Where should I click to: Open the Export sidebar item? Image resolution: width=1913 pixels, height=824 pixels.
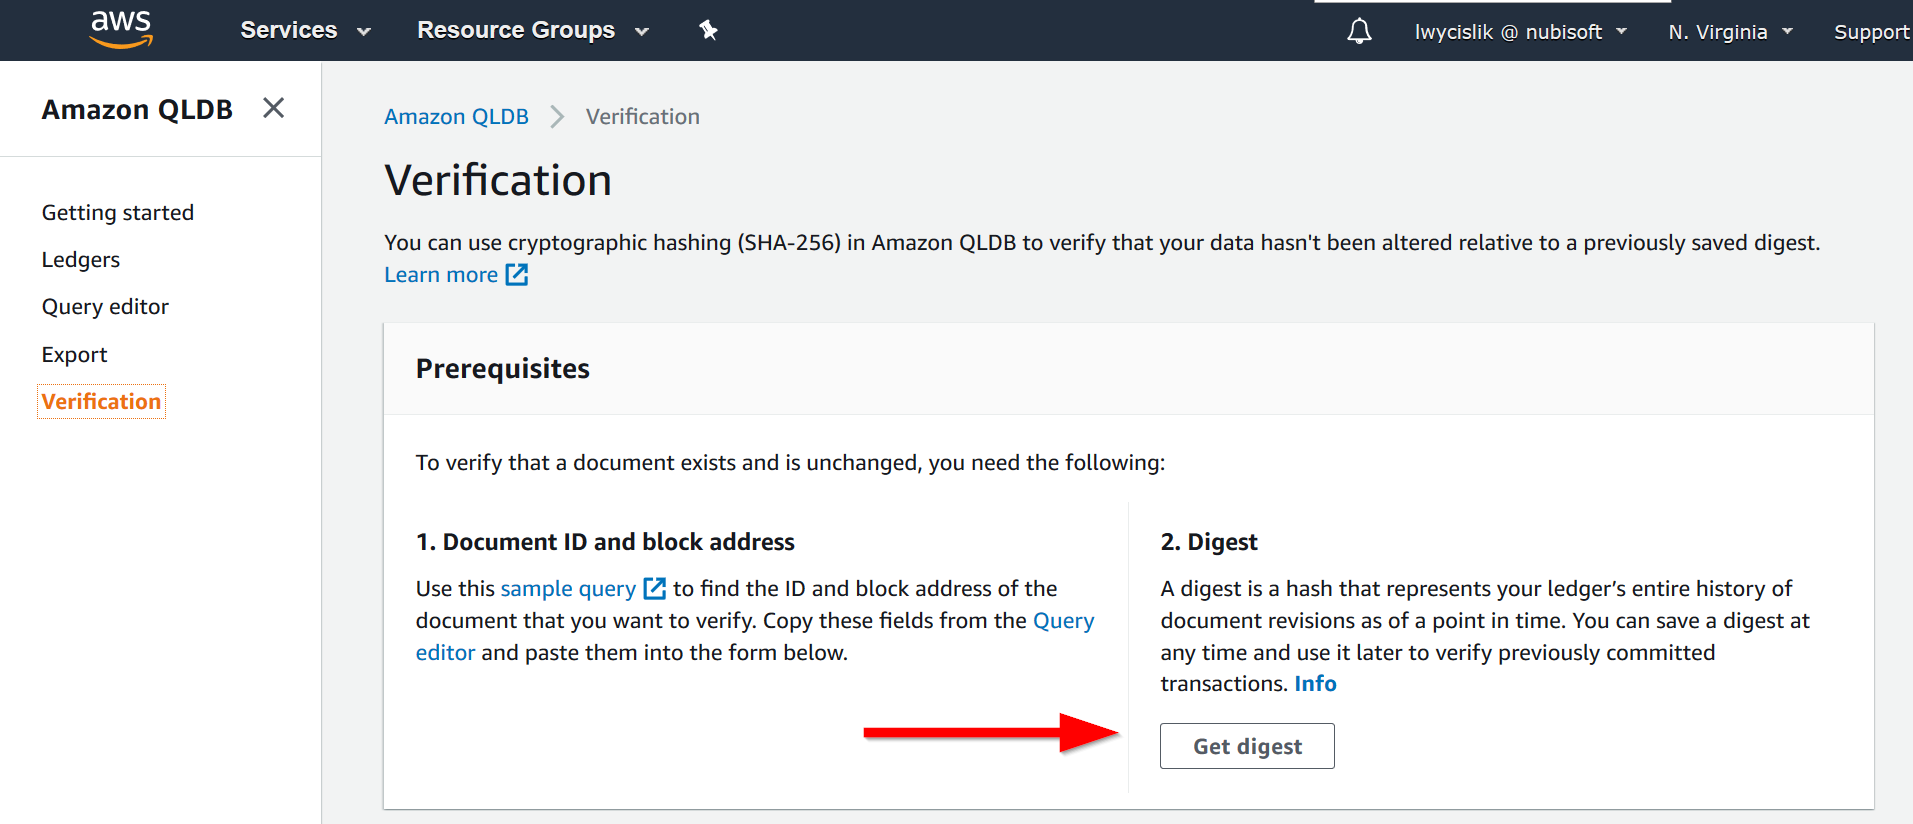click(x=74, y=355)
